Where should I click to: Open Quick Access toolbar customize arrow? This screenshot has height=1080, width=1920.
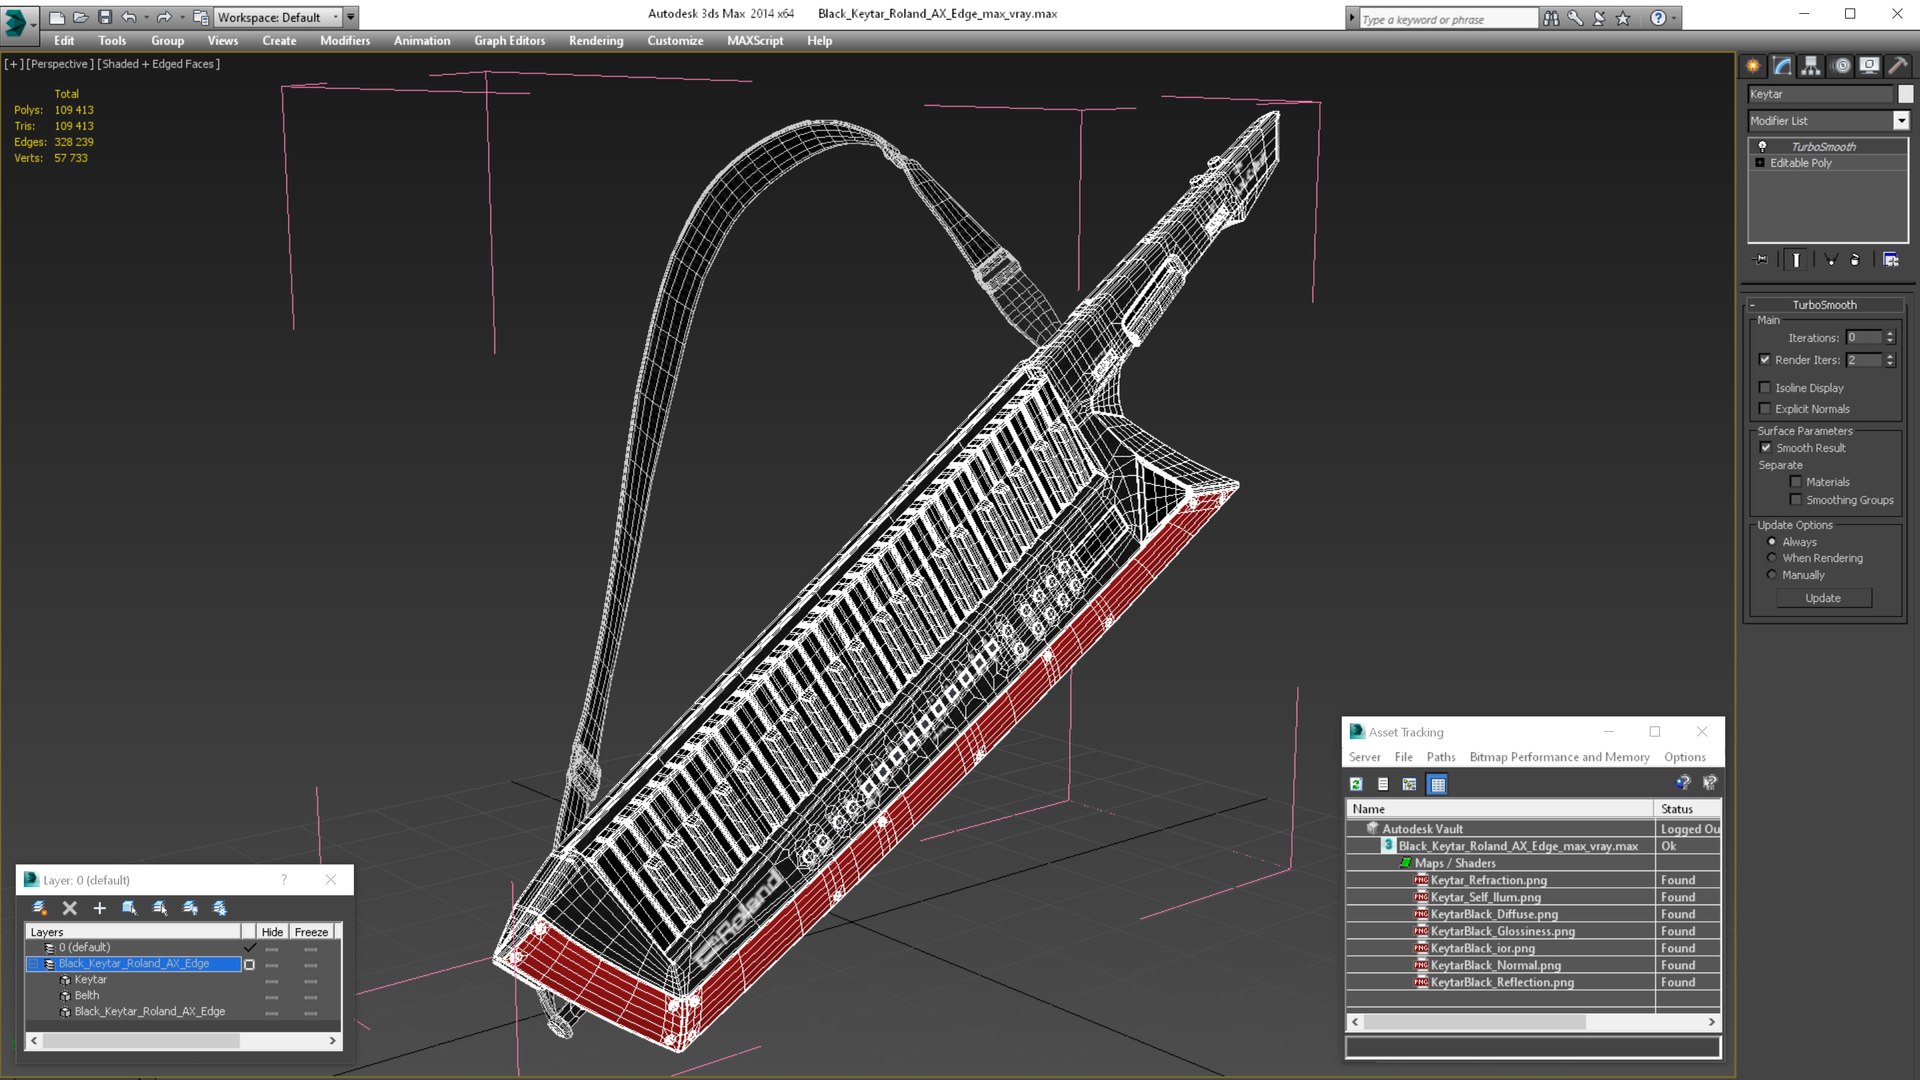351,17
